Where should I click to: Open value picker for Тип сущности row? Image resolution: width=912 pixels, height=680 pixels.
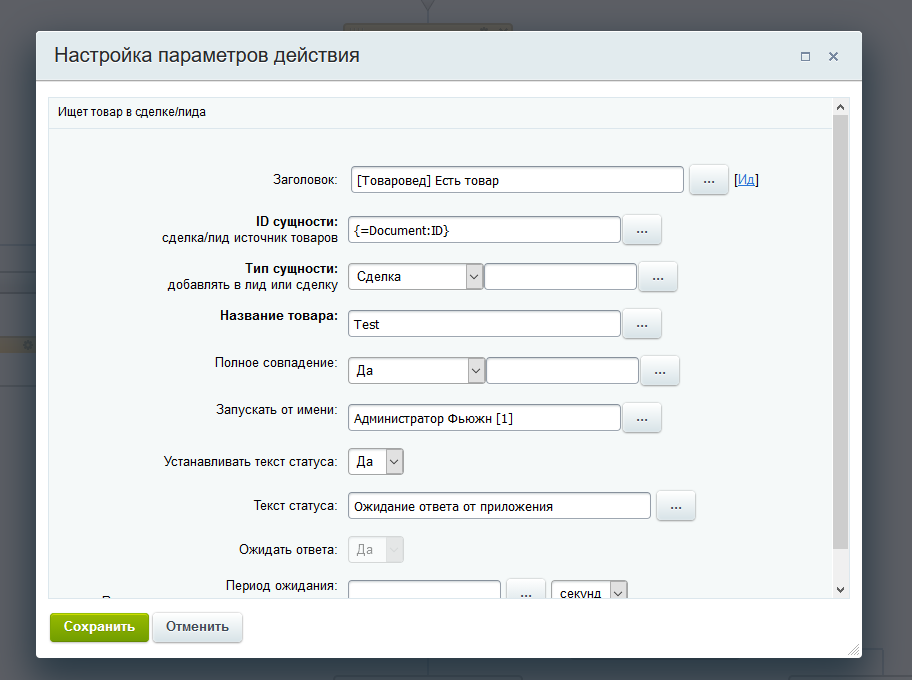(658, 277)
